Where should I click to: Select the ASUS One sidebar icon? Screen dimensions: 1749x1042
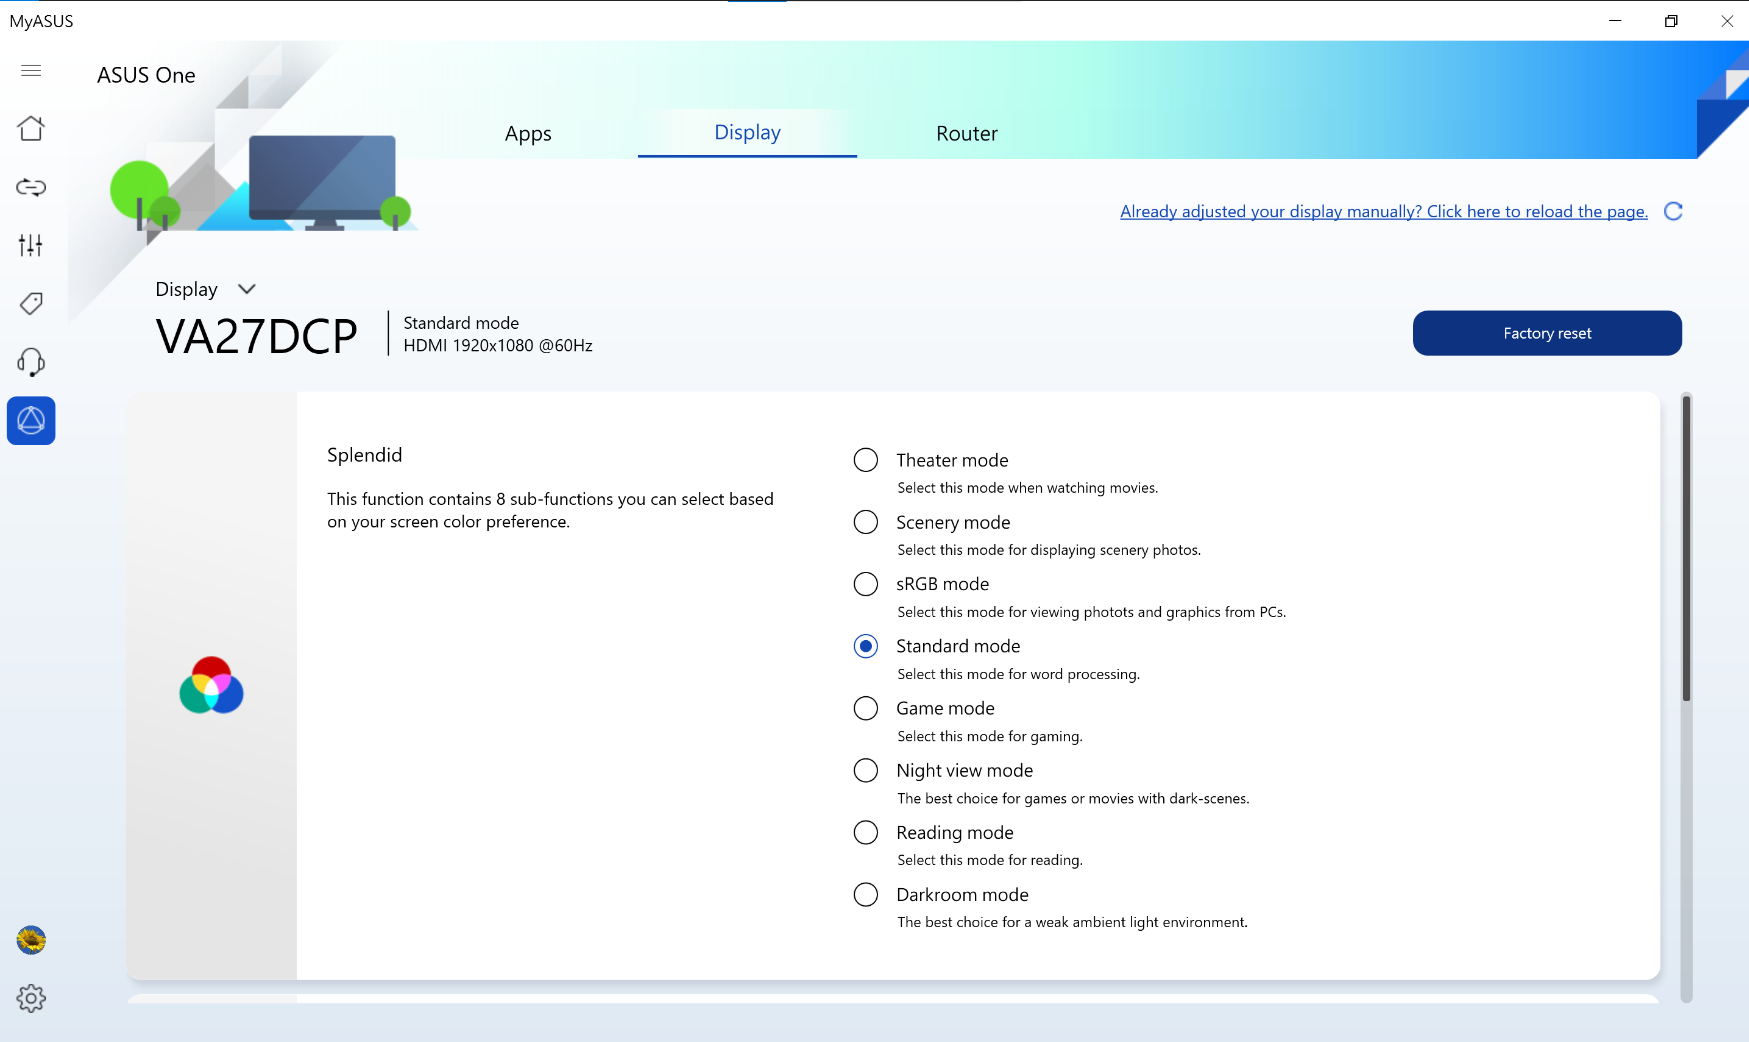tap(31, 421)
